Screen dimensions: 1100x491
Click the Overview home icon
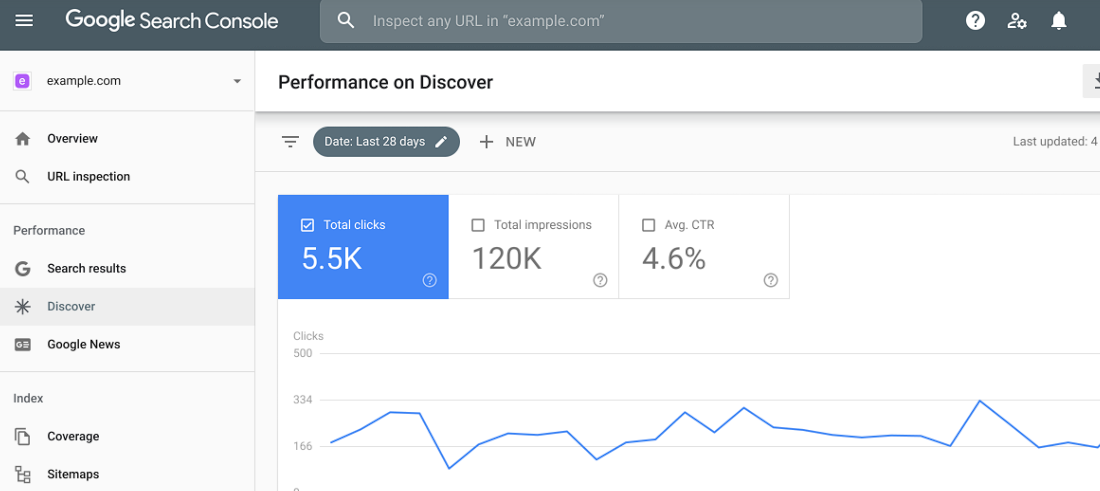click(22, 139)
